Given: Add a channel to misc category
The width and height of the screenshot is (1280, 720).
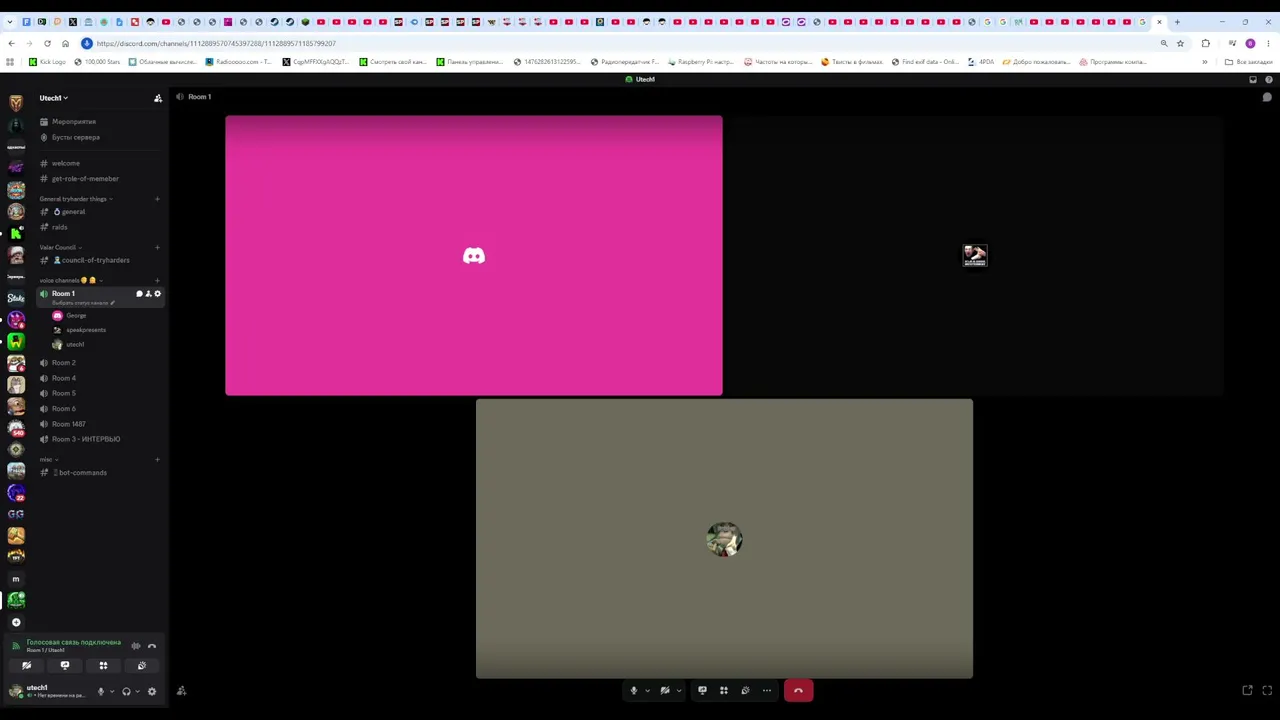Looking at the screenshot, I should 157,459.
